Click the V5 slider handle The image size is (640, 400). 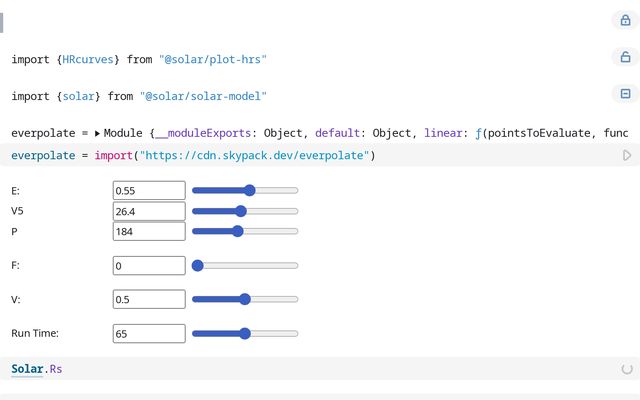(241, 211)
